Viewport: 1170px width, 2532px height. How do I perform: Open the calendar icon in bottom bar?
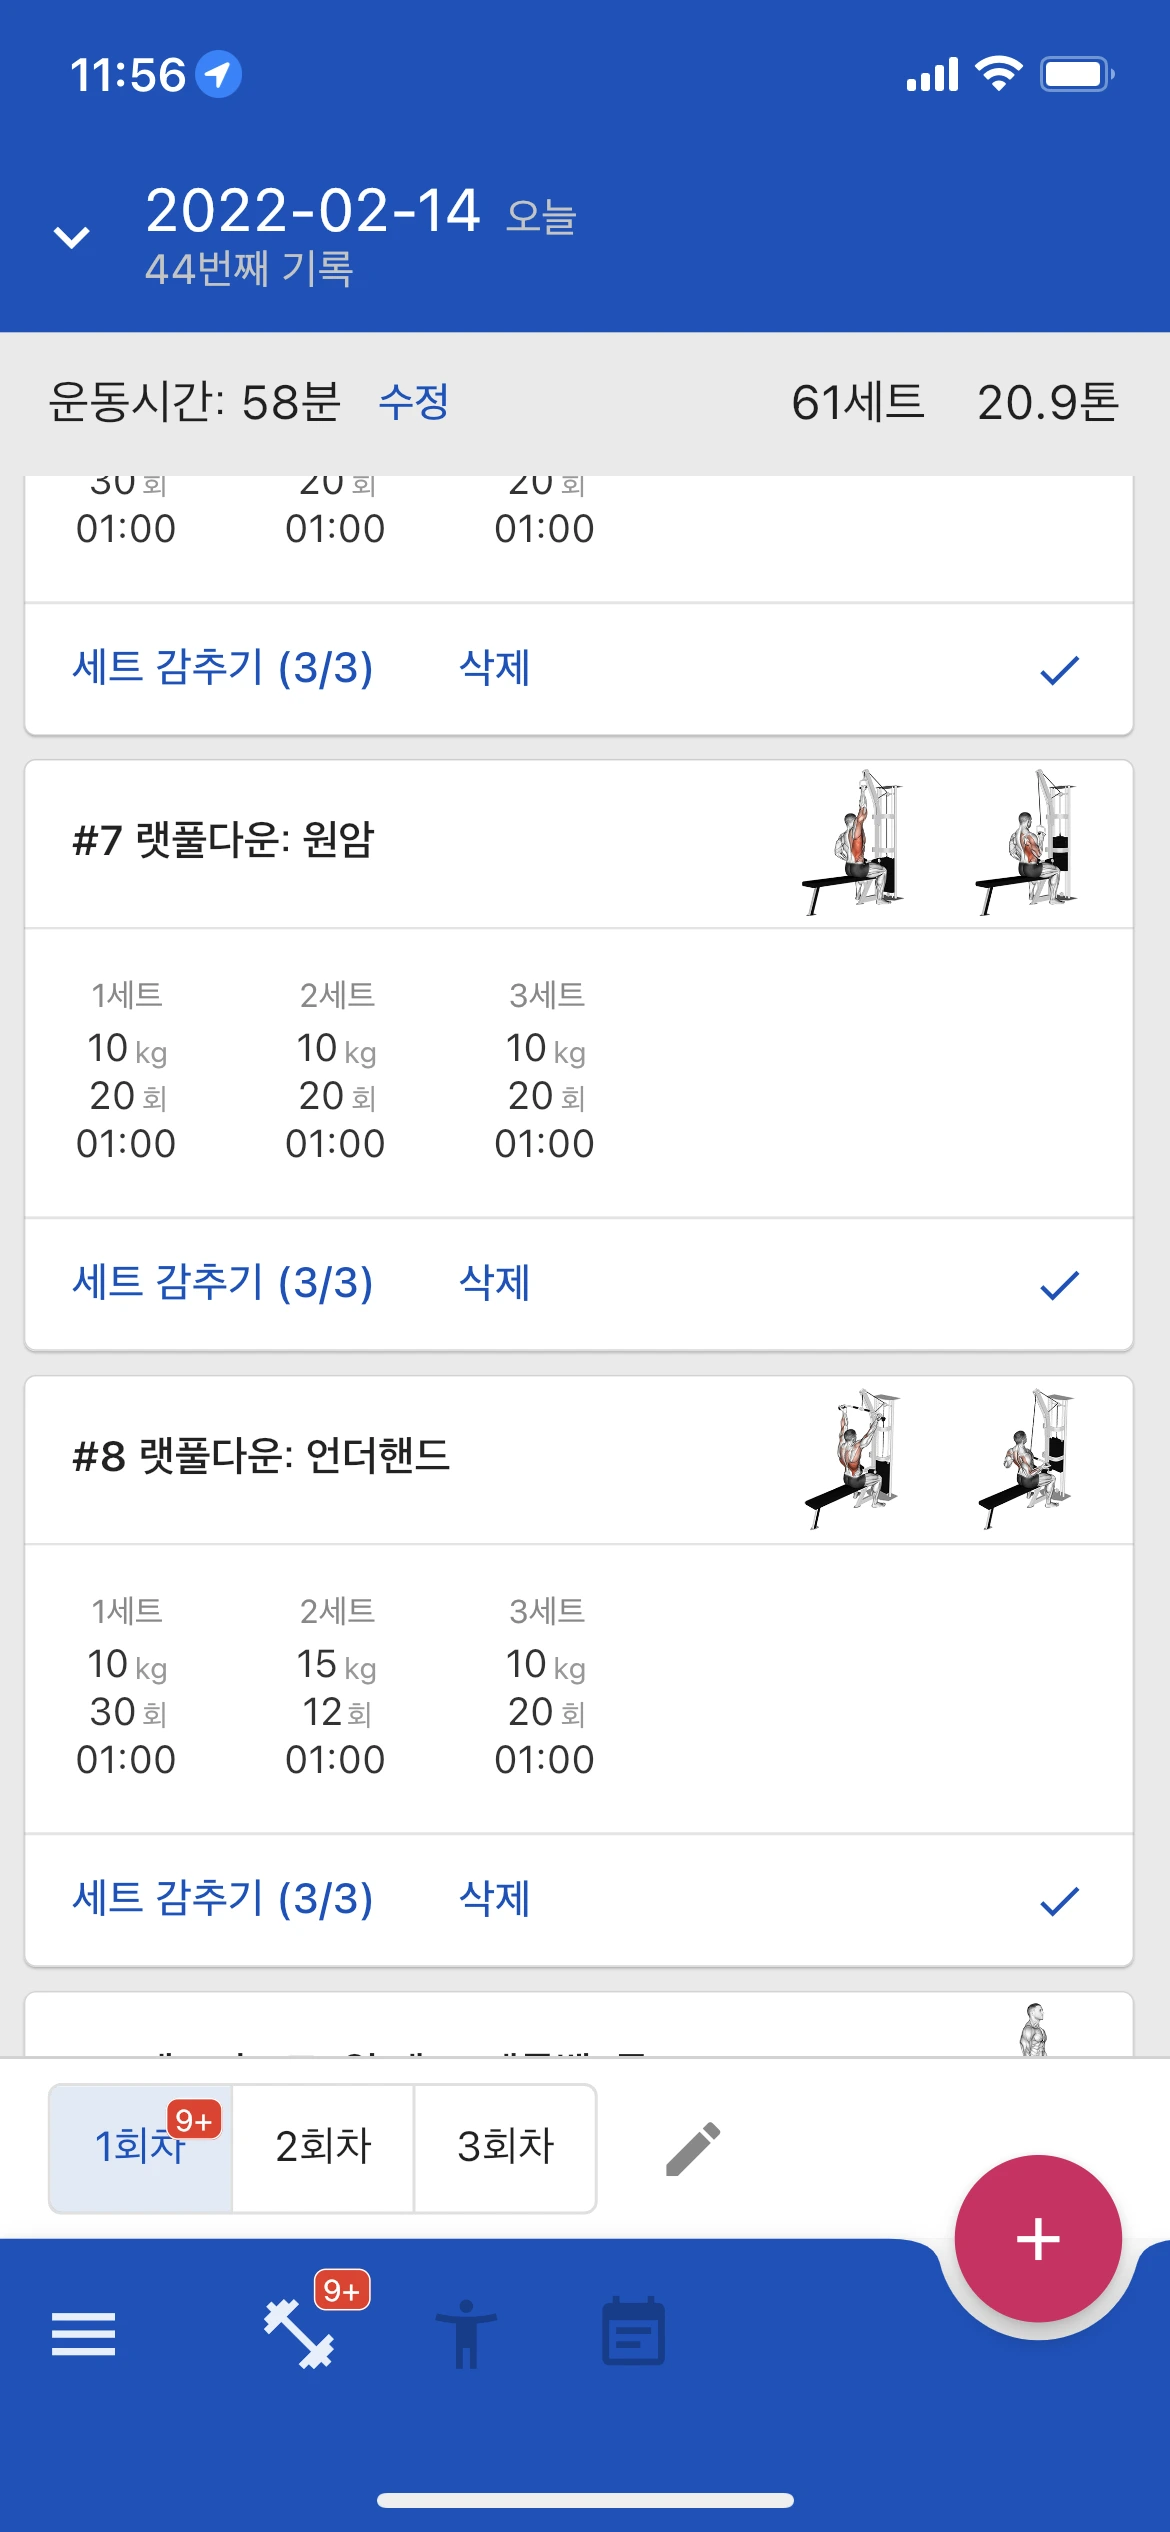point(633,2332)
